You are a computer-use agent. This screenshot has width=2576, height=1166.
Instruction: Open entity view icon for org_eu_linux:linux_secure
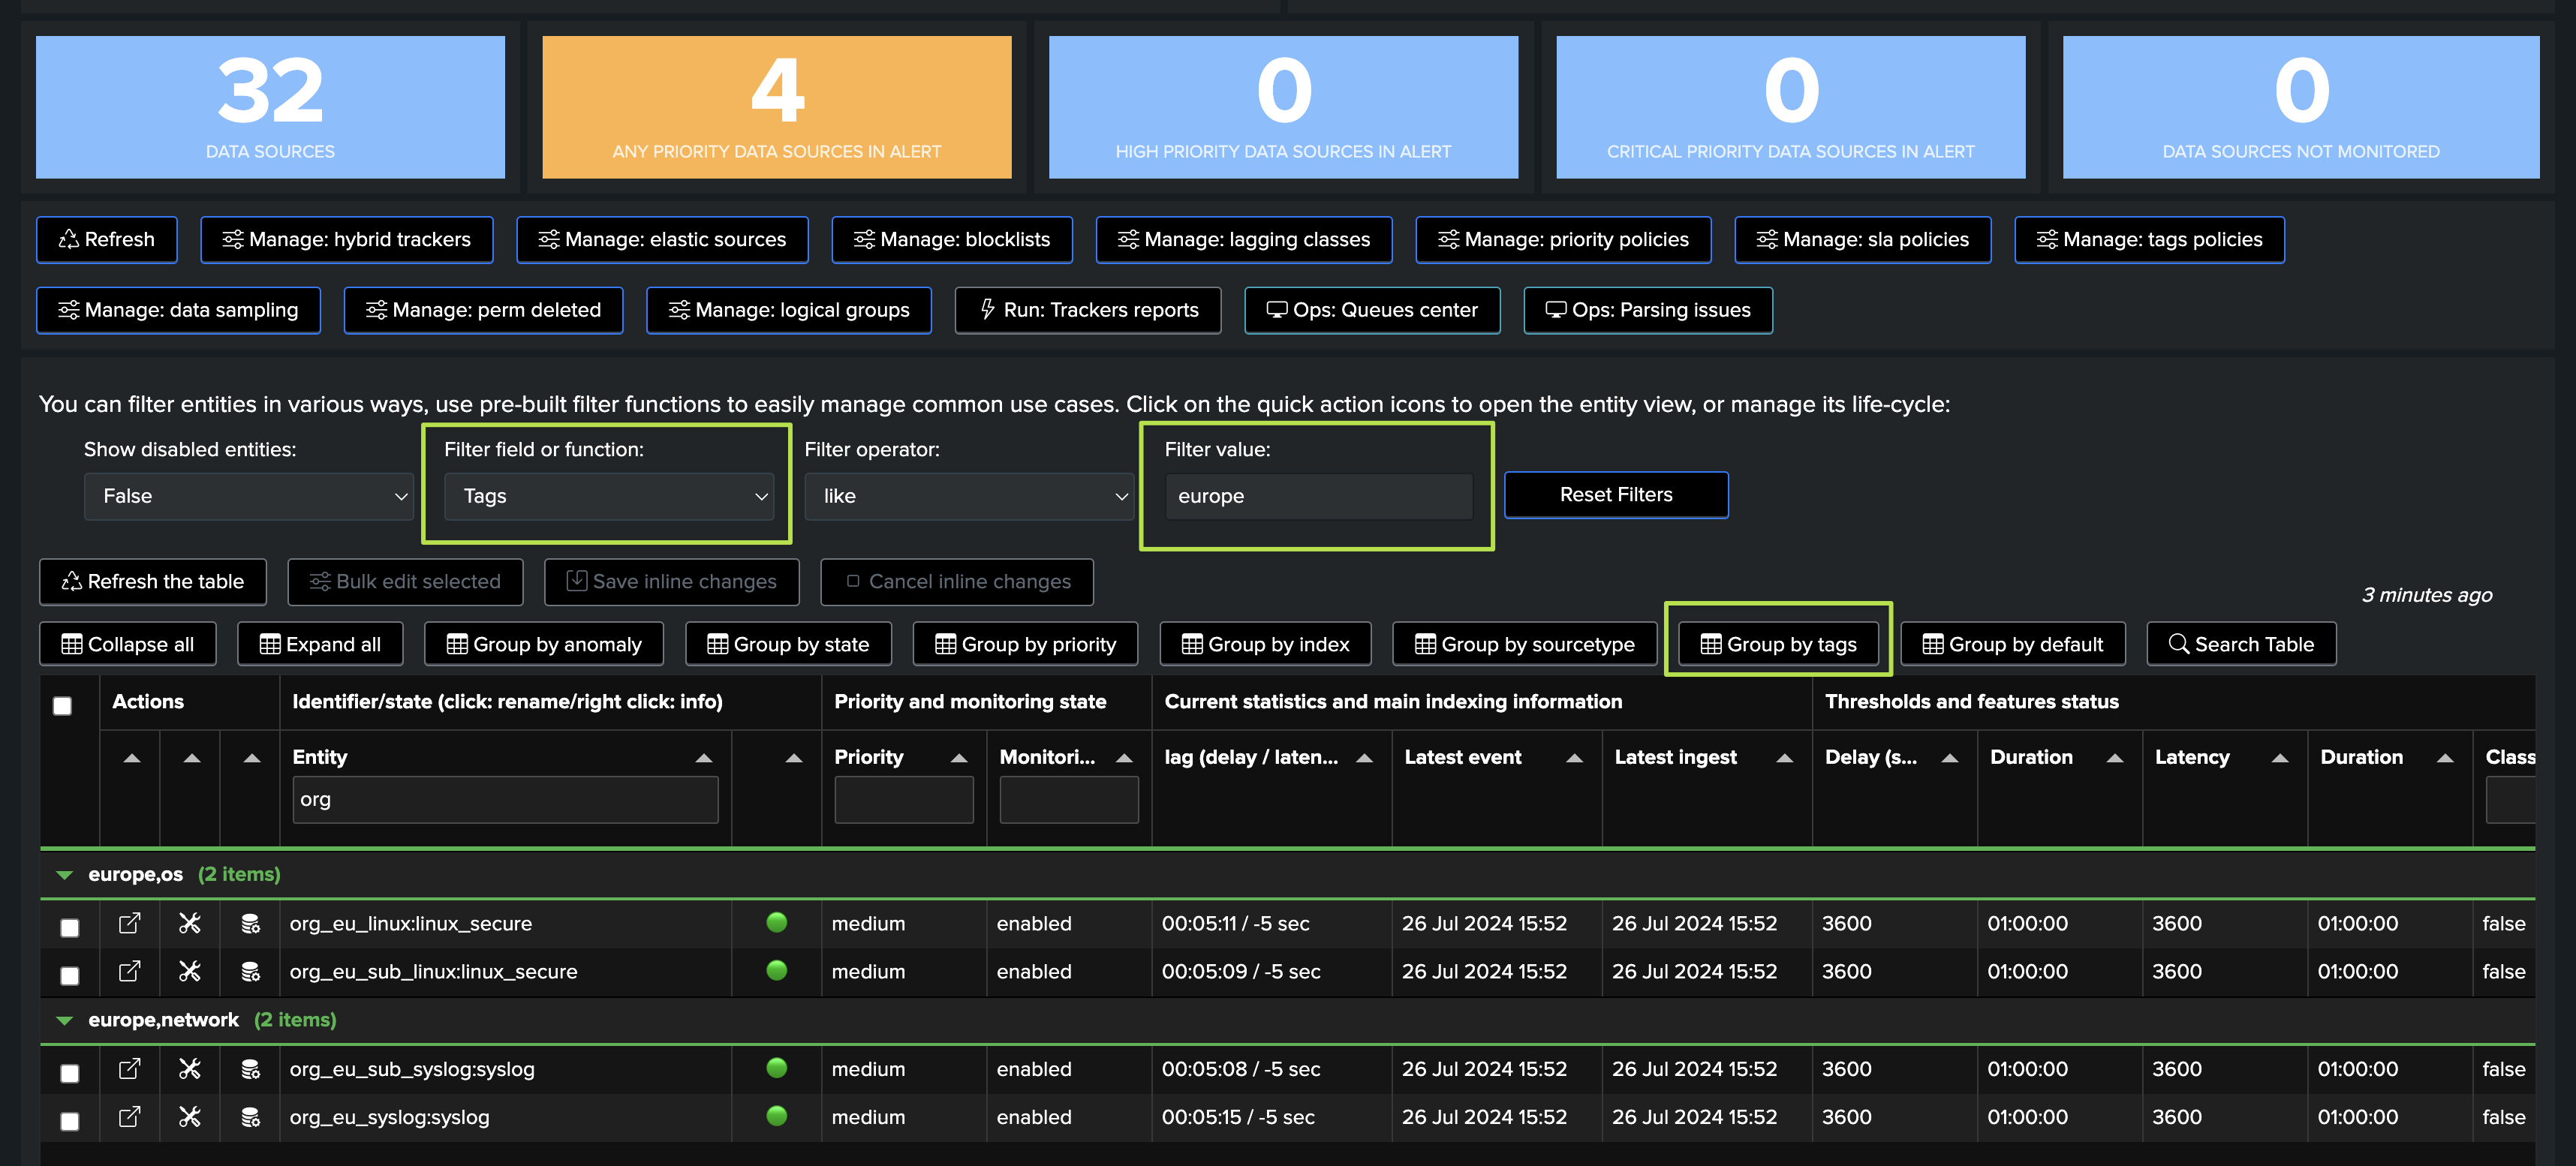tap(129, 923)
